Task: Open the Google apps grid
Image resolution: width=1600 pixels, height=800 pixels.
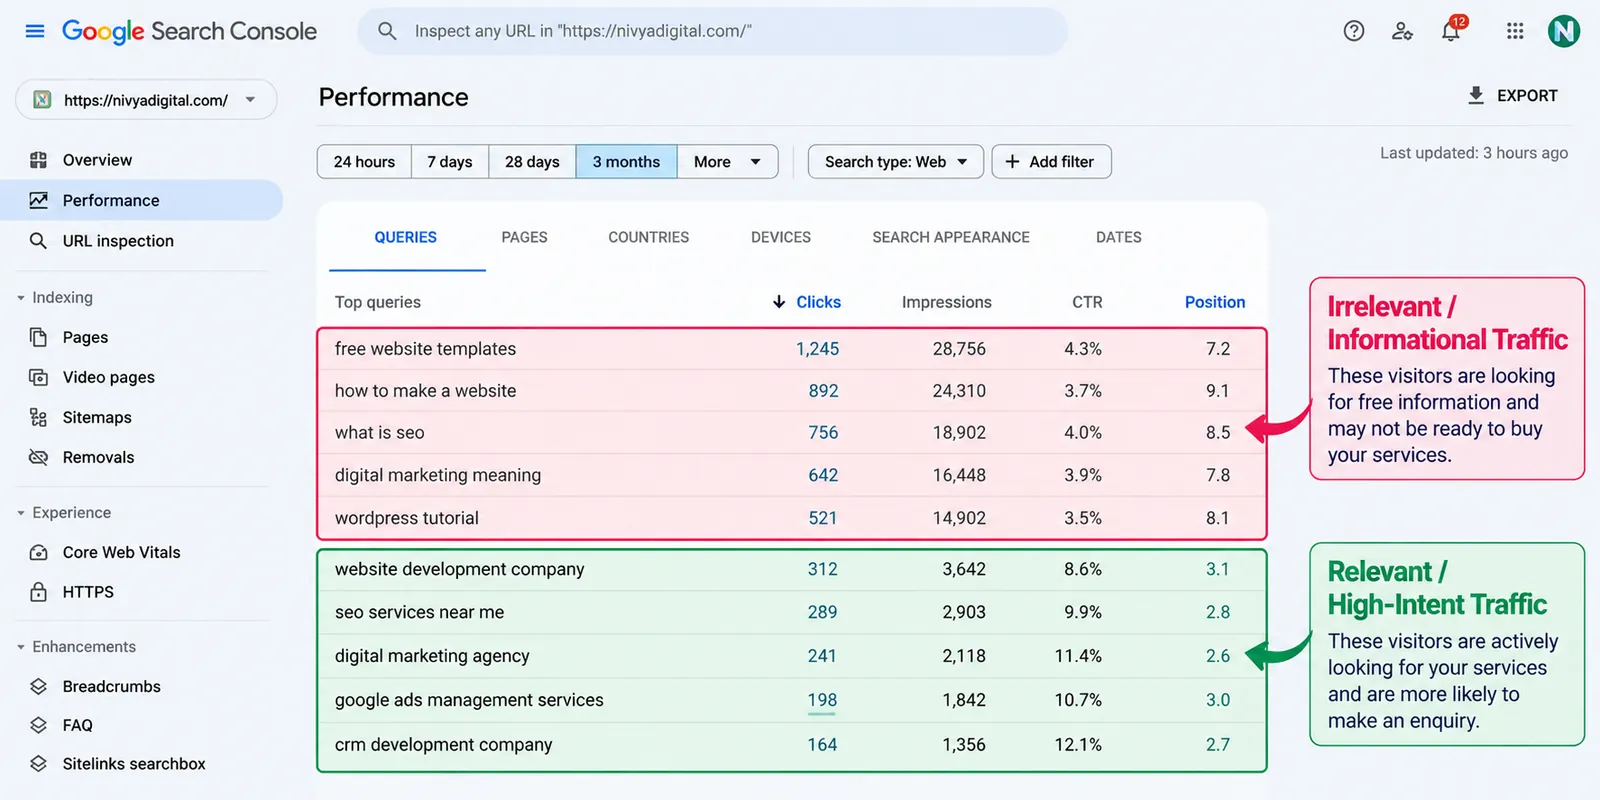Action: pyautogui.click(x=1515, y=31)
